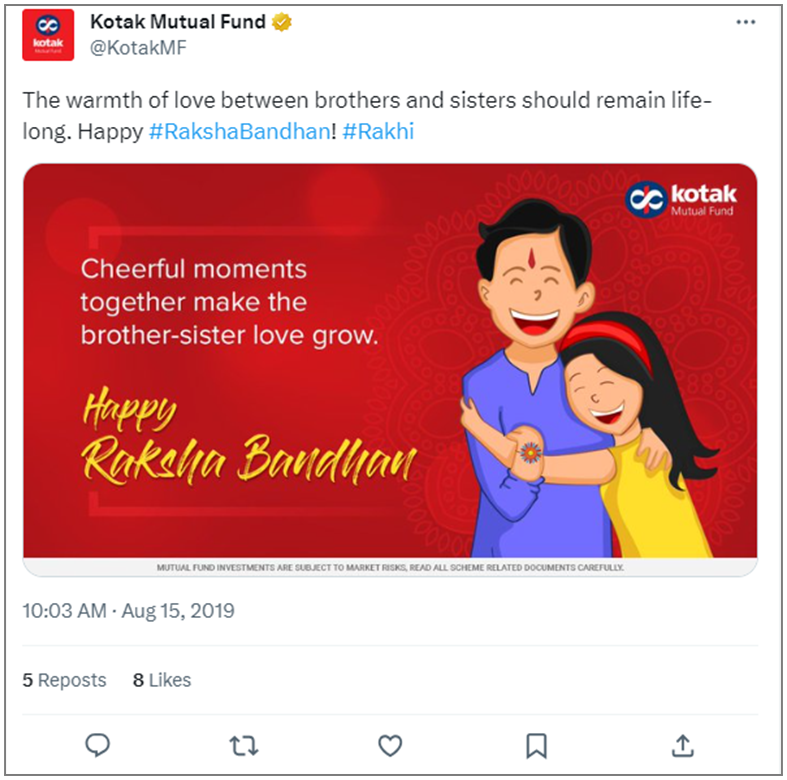Click the repost arrows icon
This screenshot has width=787, height=780.
244,744
